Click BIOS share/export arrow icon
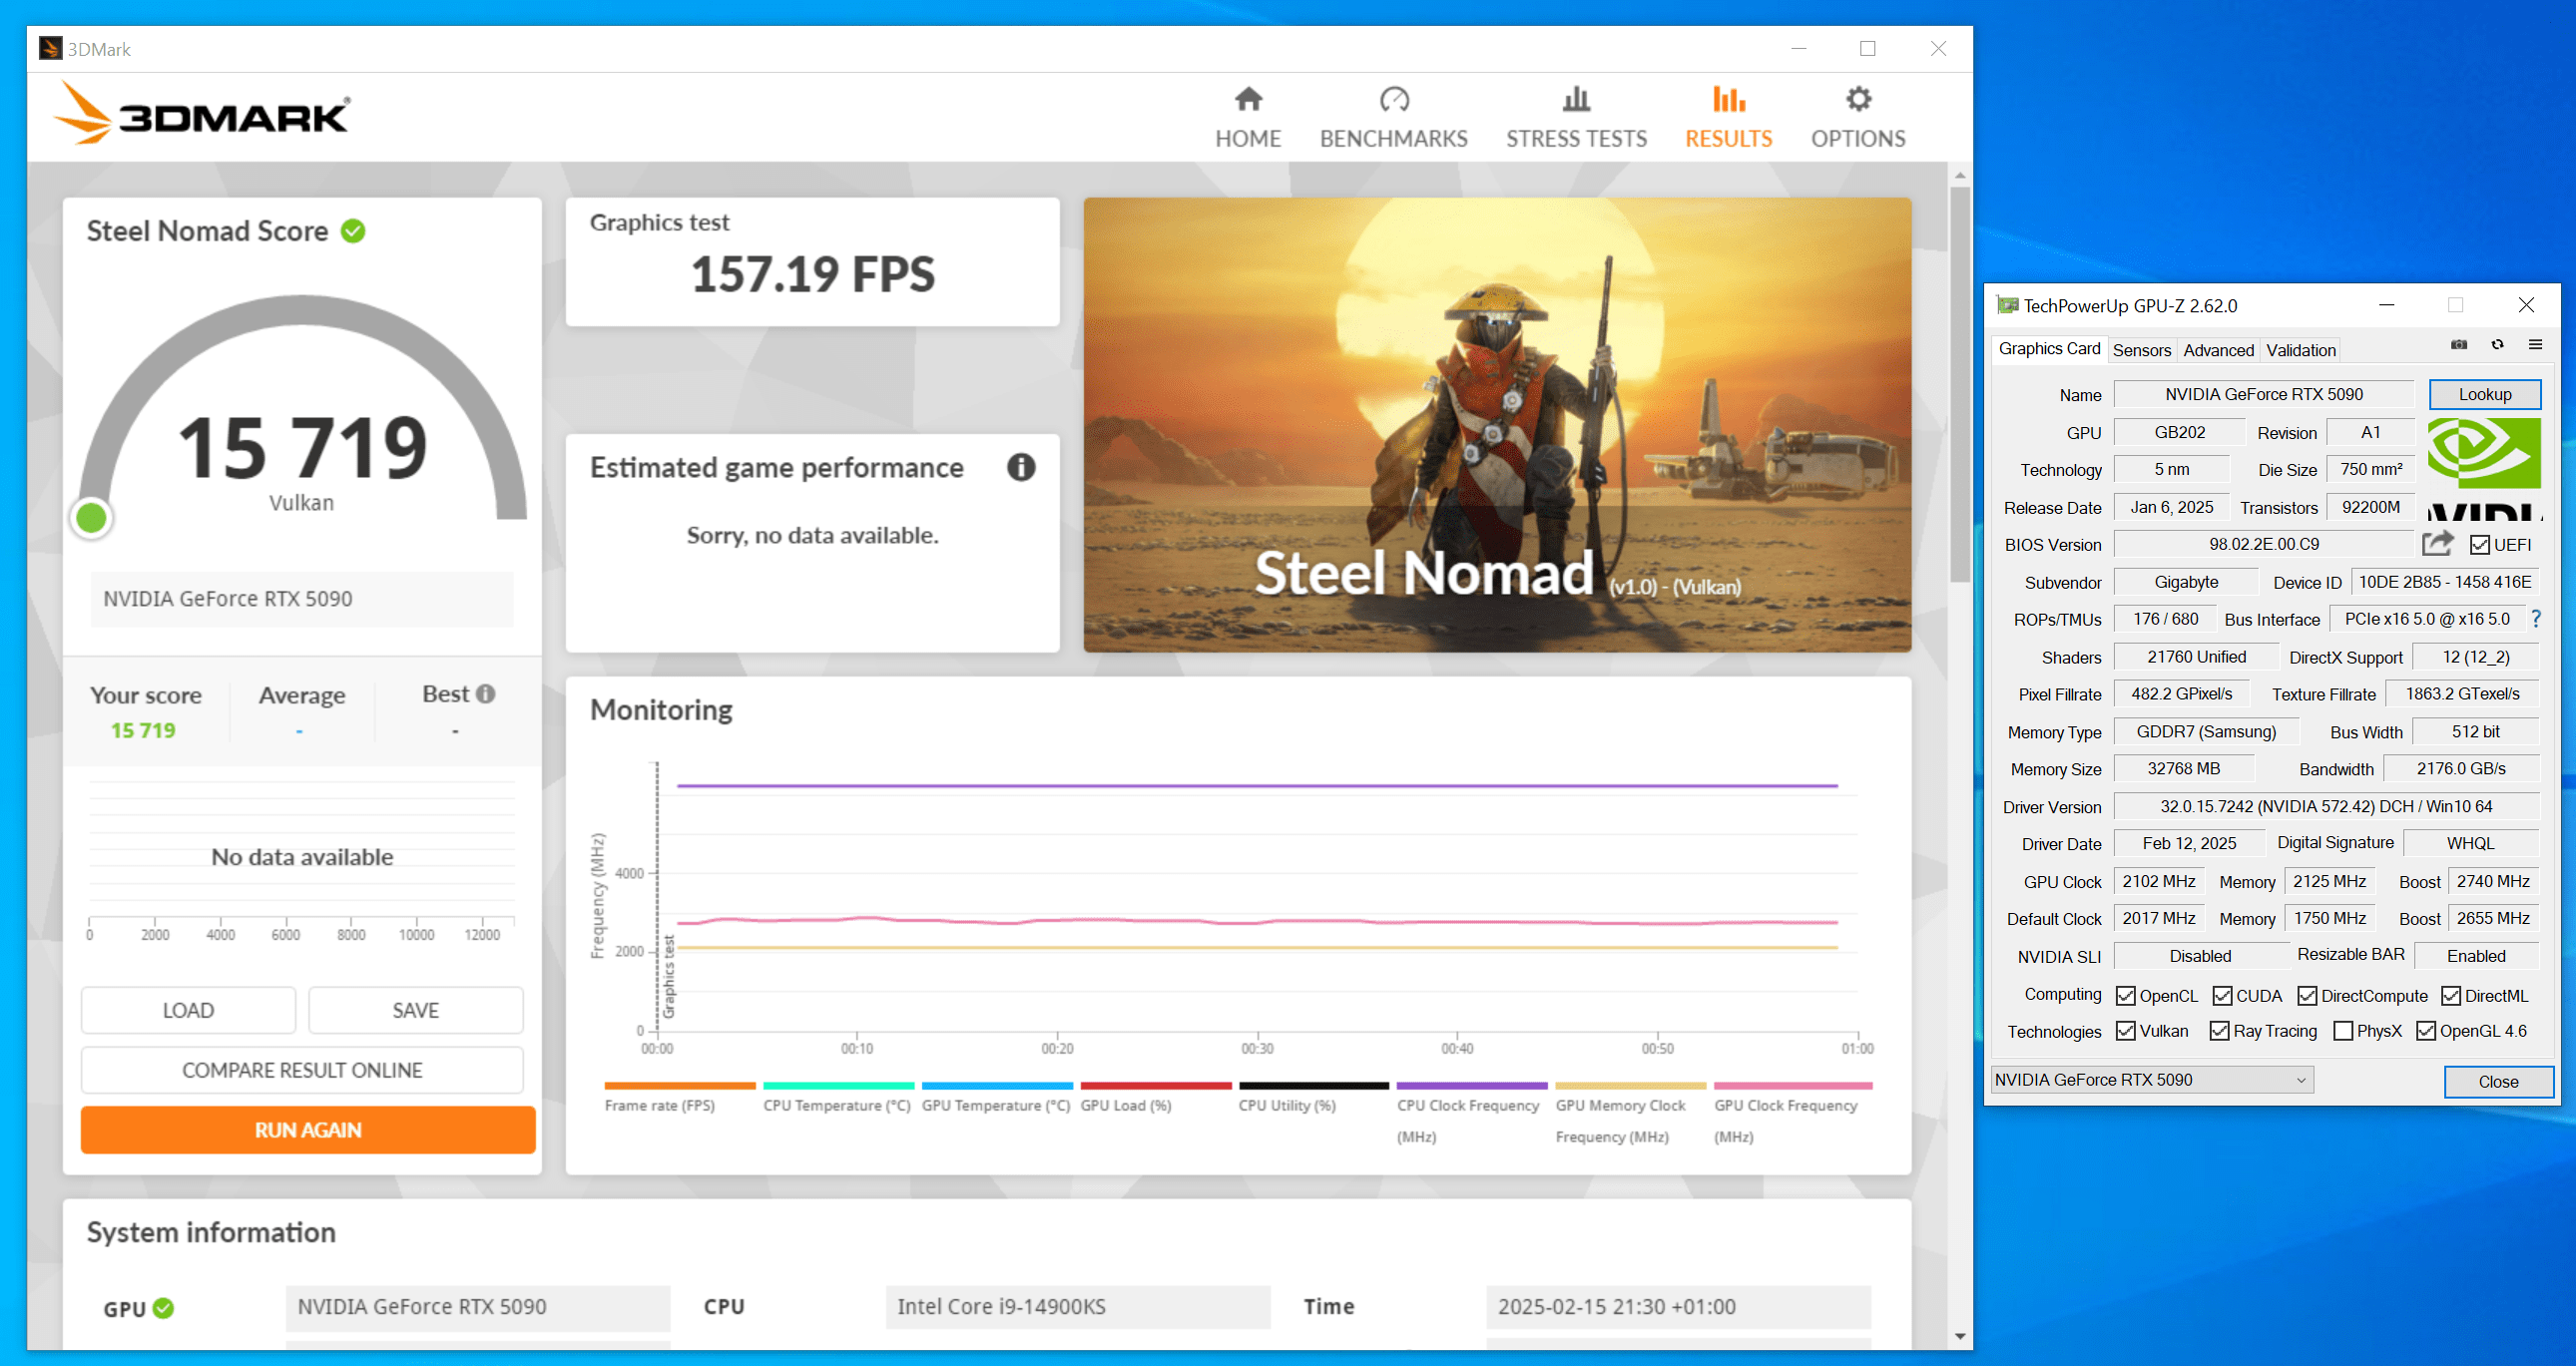 click(2437, 544)
